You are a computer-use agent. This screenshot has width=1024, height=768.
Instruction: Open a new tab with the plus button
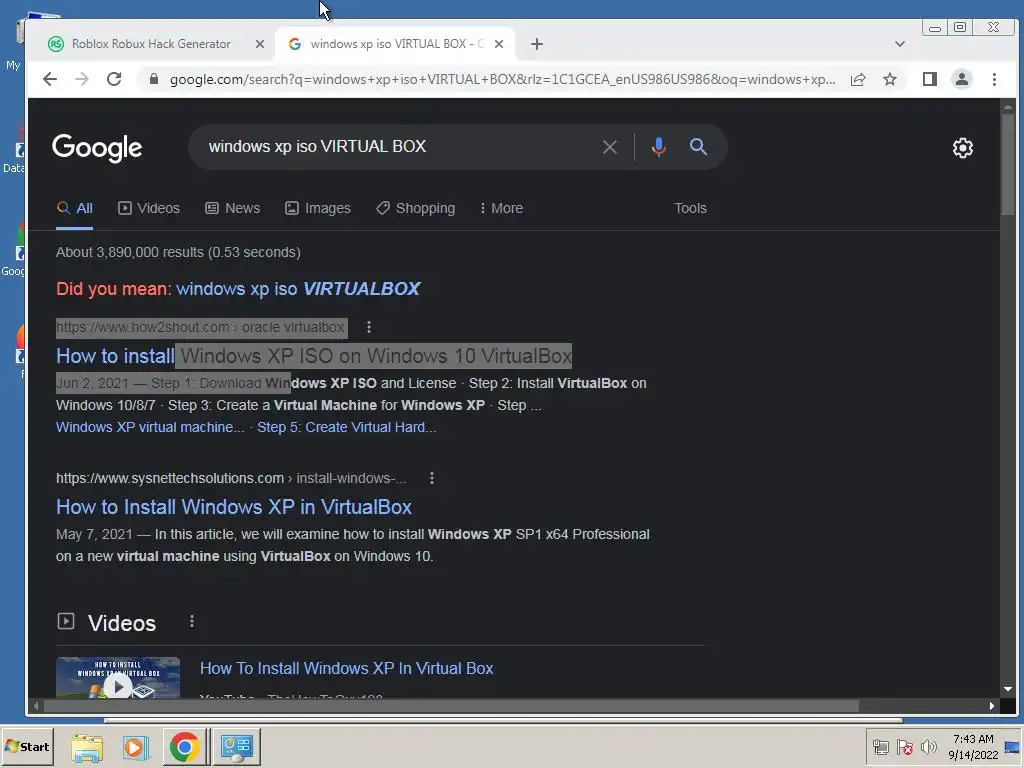[537, 44]
